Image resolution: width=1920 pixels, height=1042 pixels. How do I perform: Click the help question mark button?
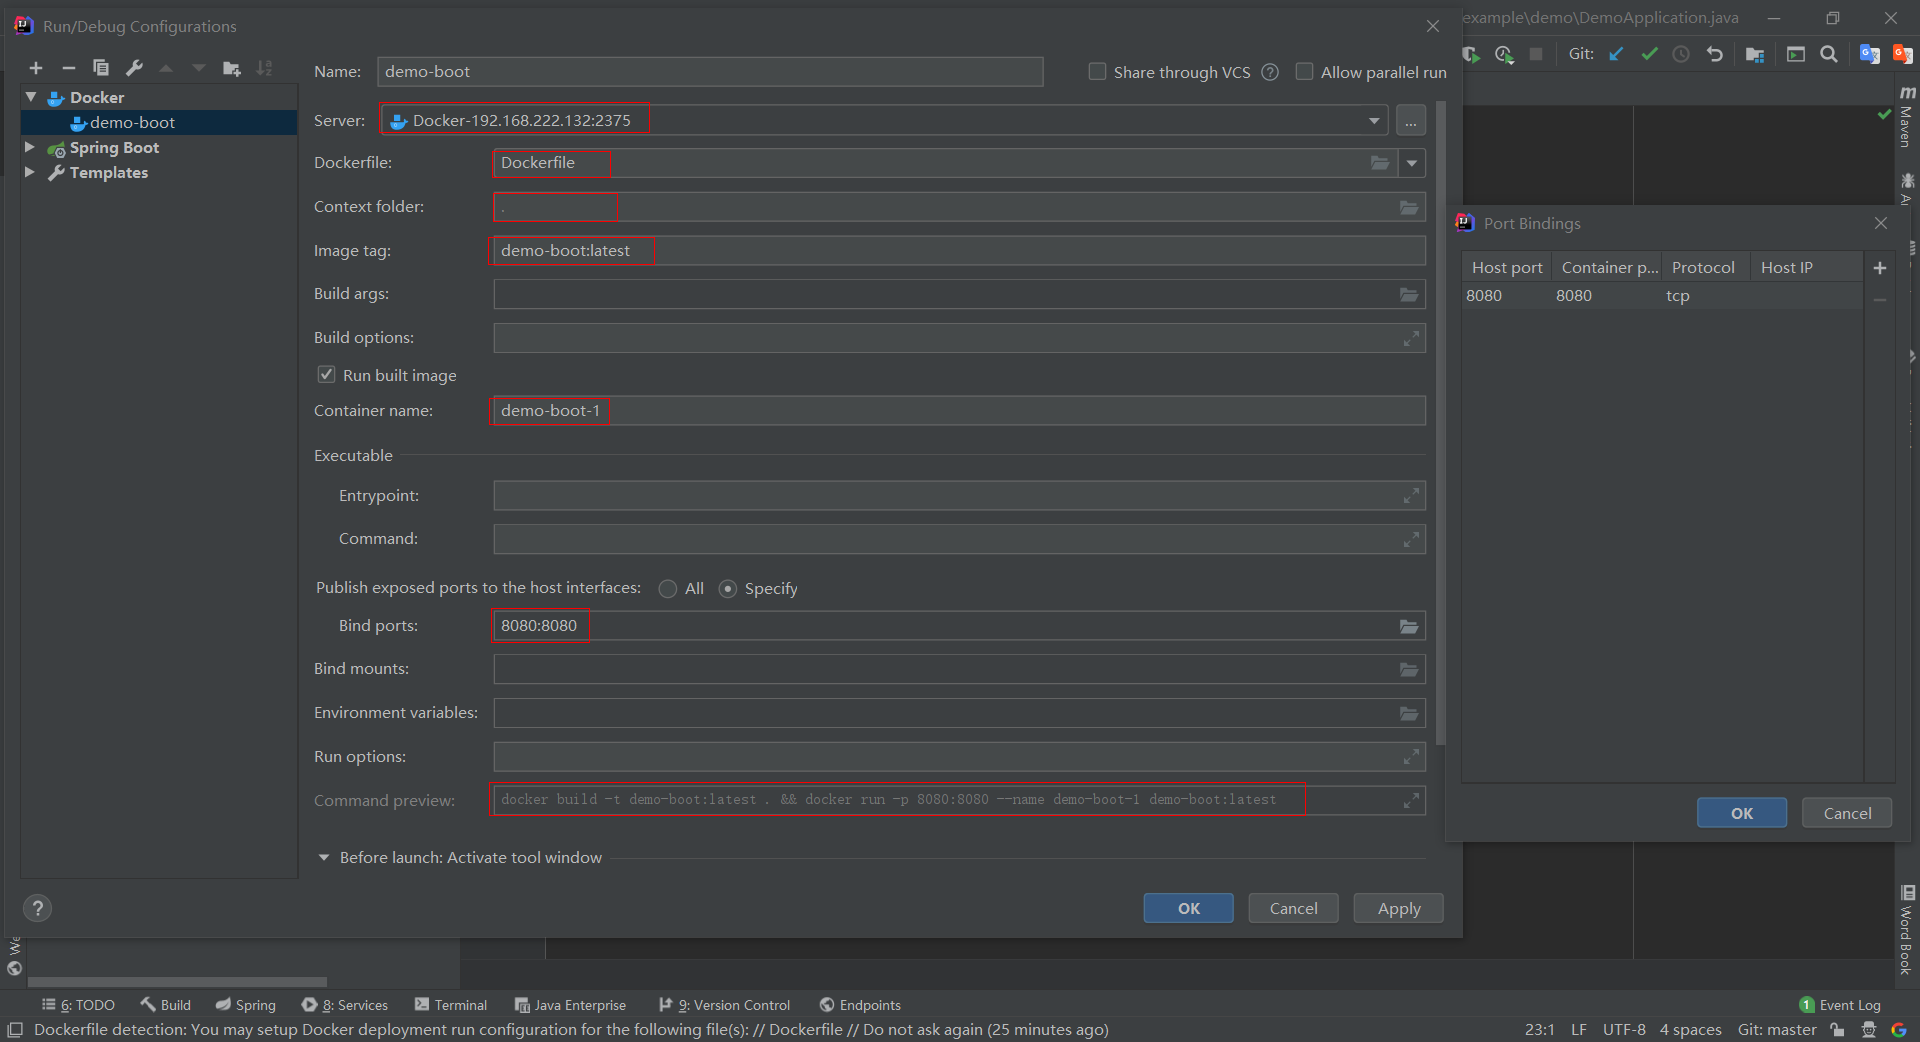tap(37, 908)
